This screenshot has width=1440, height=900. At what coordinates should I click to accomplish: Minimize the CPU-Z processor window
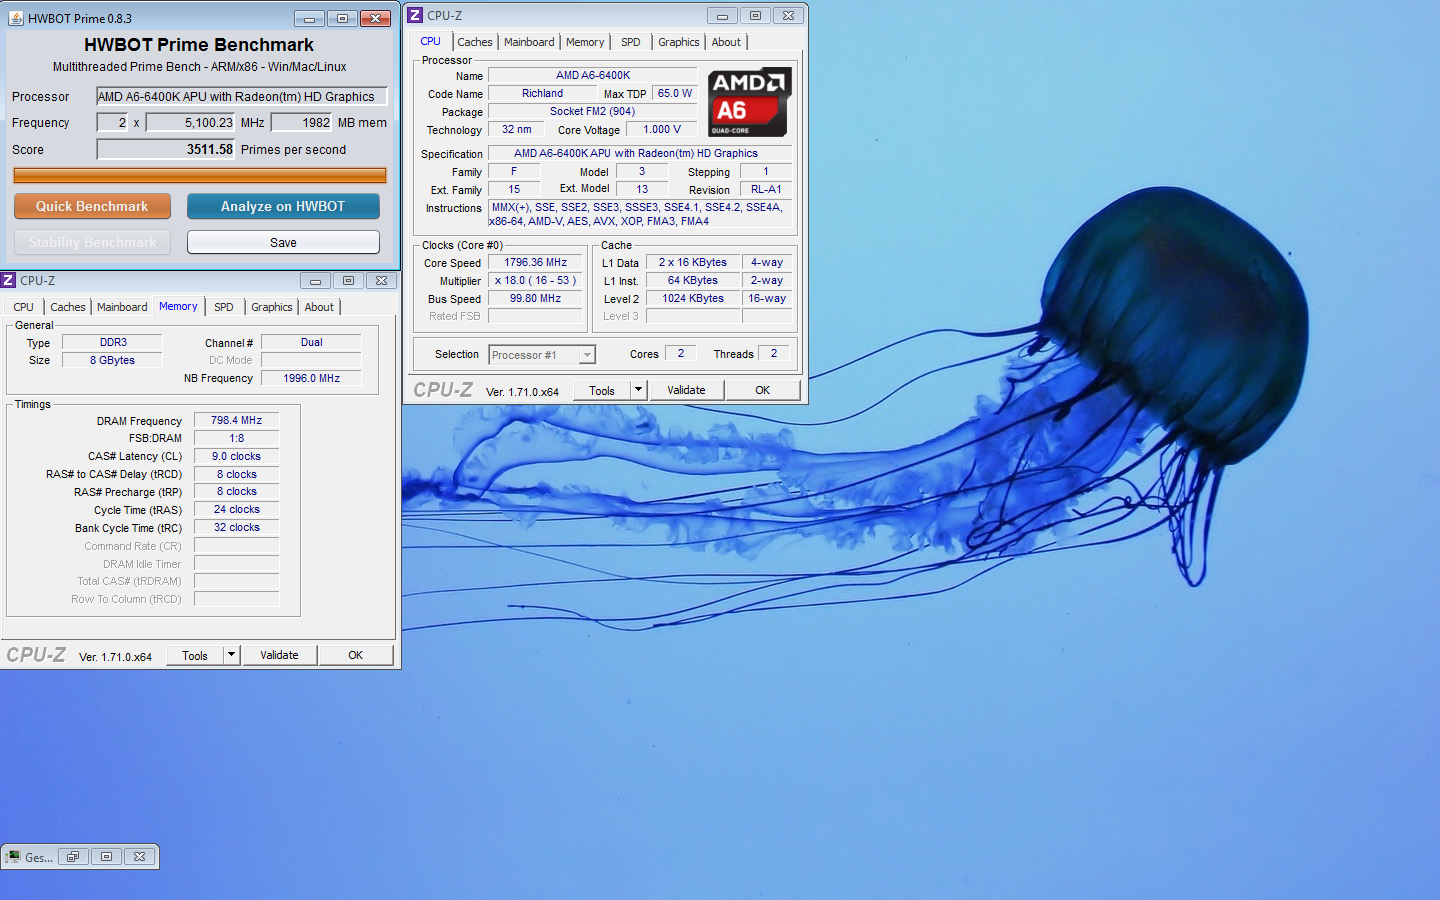point(722,15)
